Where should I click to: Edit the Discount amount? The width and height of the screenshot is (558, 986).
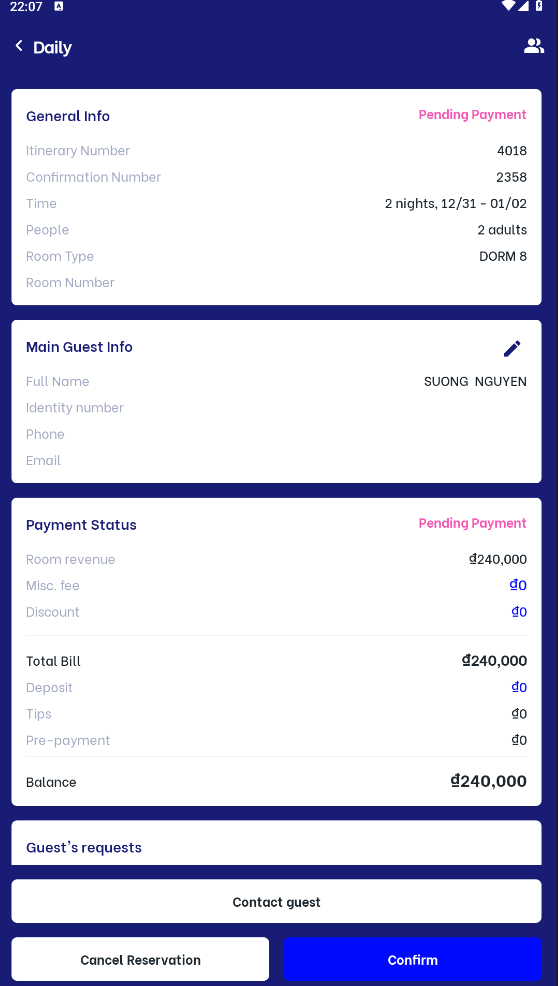tap(518, 612)
